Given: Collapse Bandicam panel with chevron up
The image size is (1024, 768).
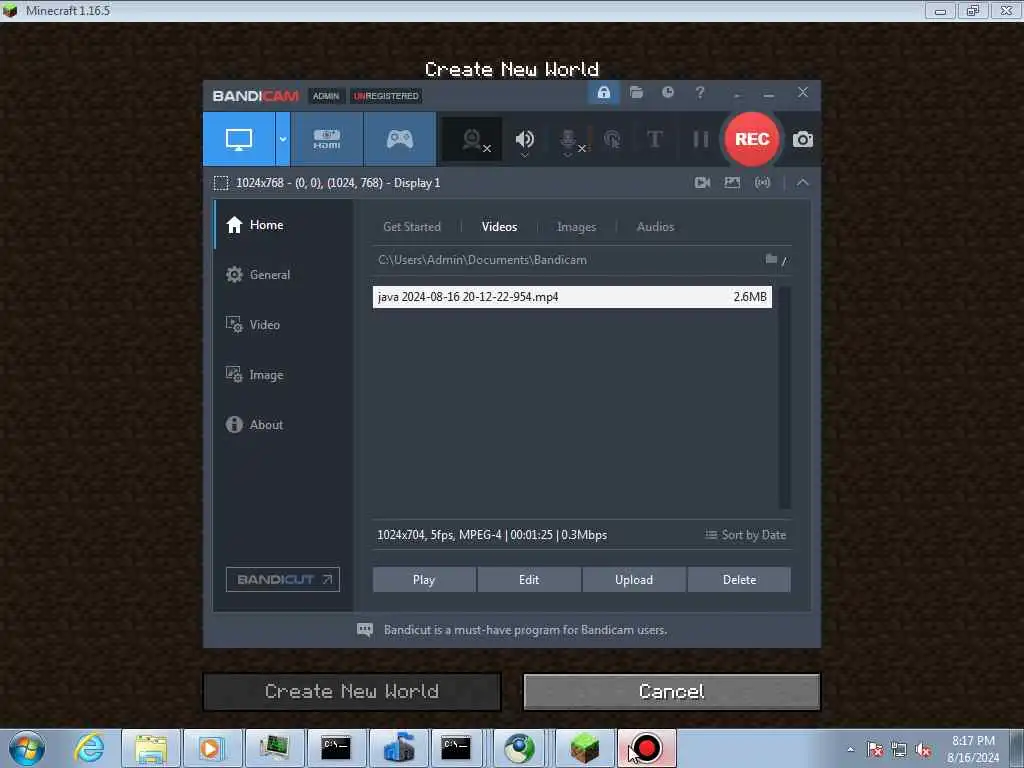Looking at the screenshot, I should click(803, 183).
